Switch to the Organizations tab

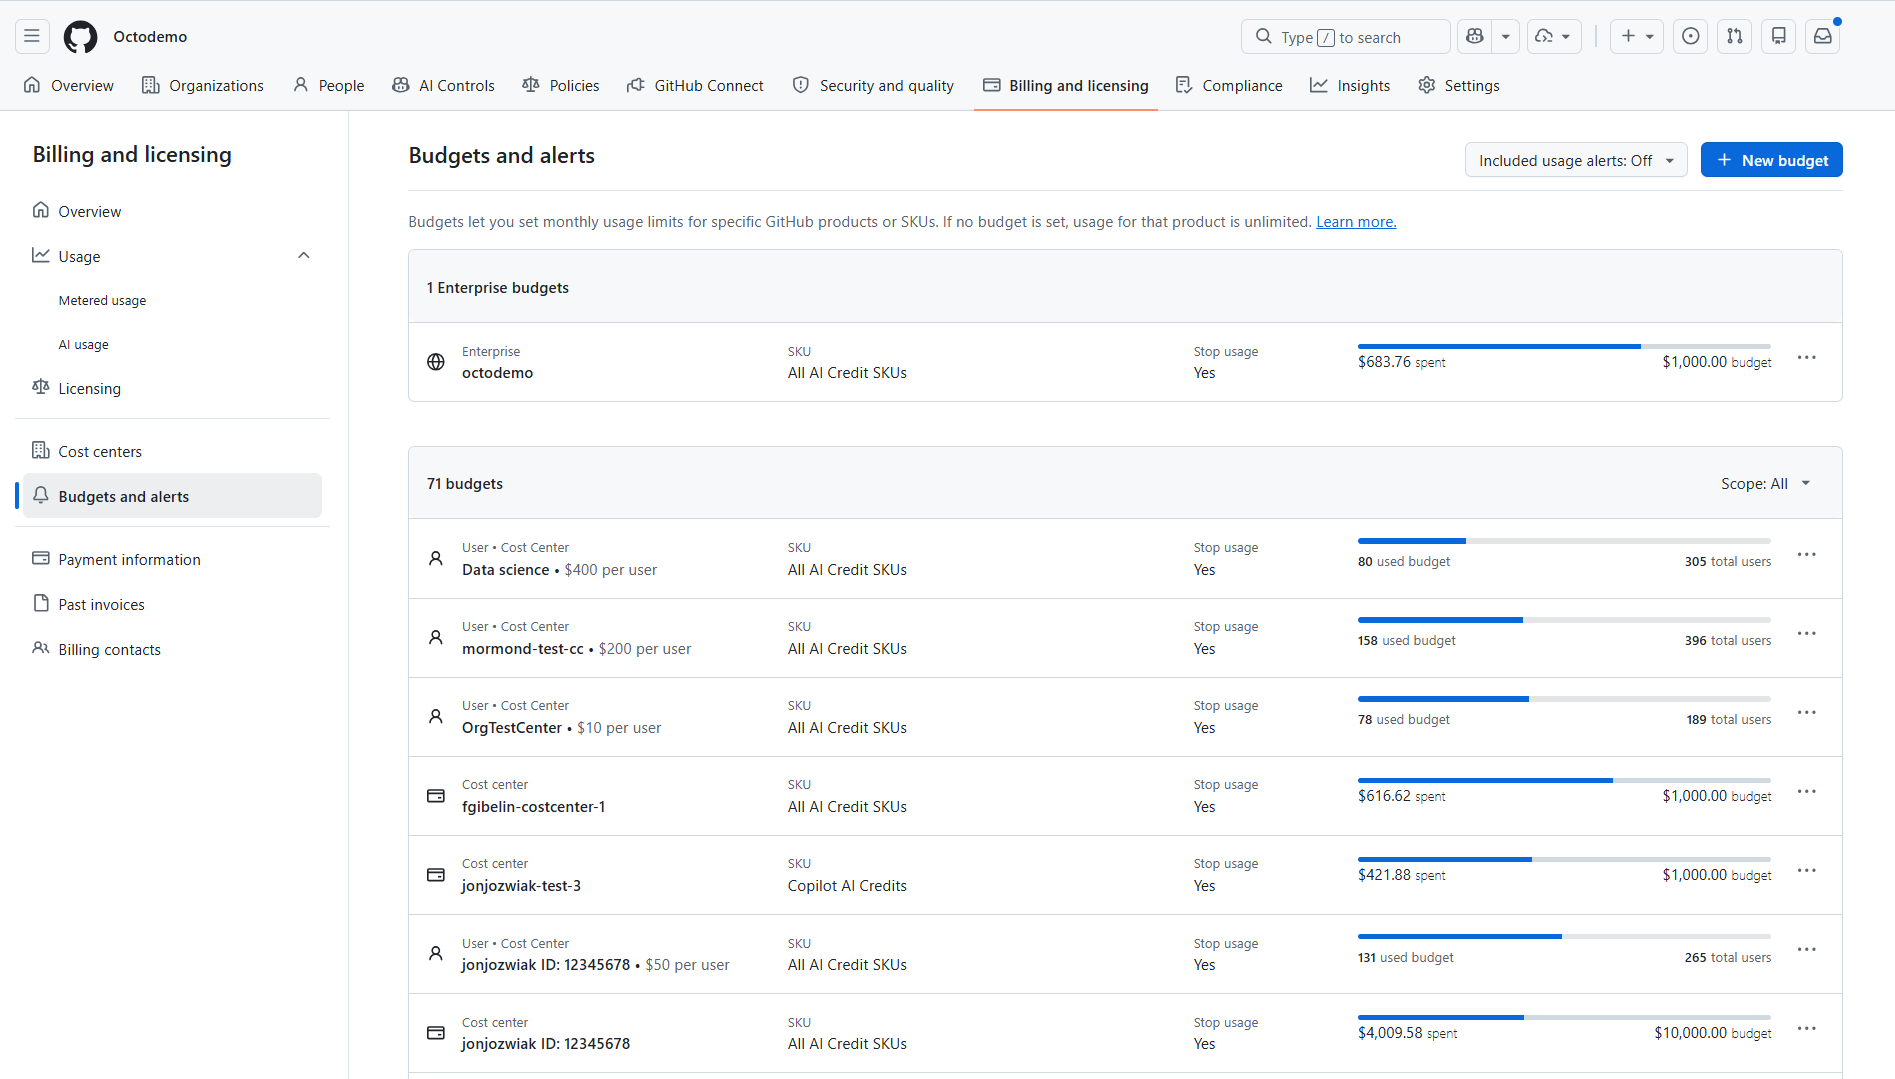pyautogui.click(x=203, y=86)
